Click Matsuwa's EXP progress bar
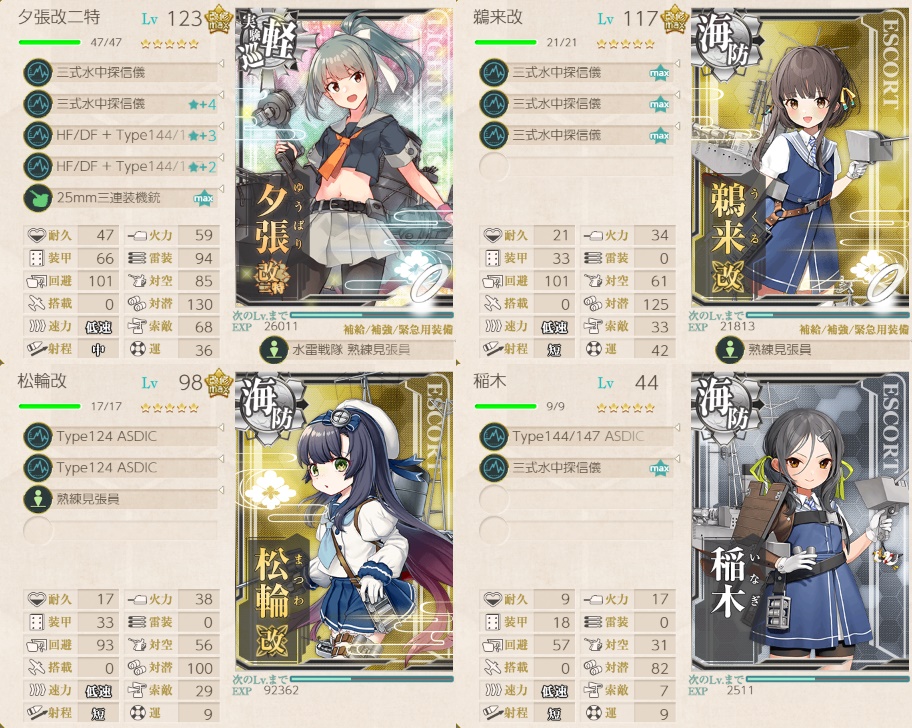The height and width of the screenshot is (728, 912). (x=372, y=679)
